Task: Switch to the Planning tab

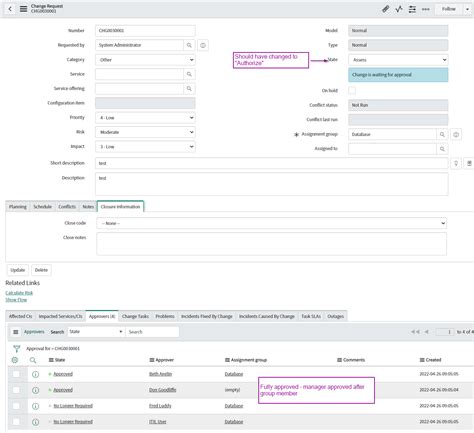Action: pyautogui.click(x=18, y=207)
